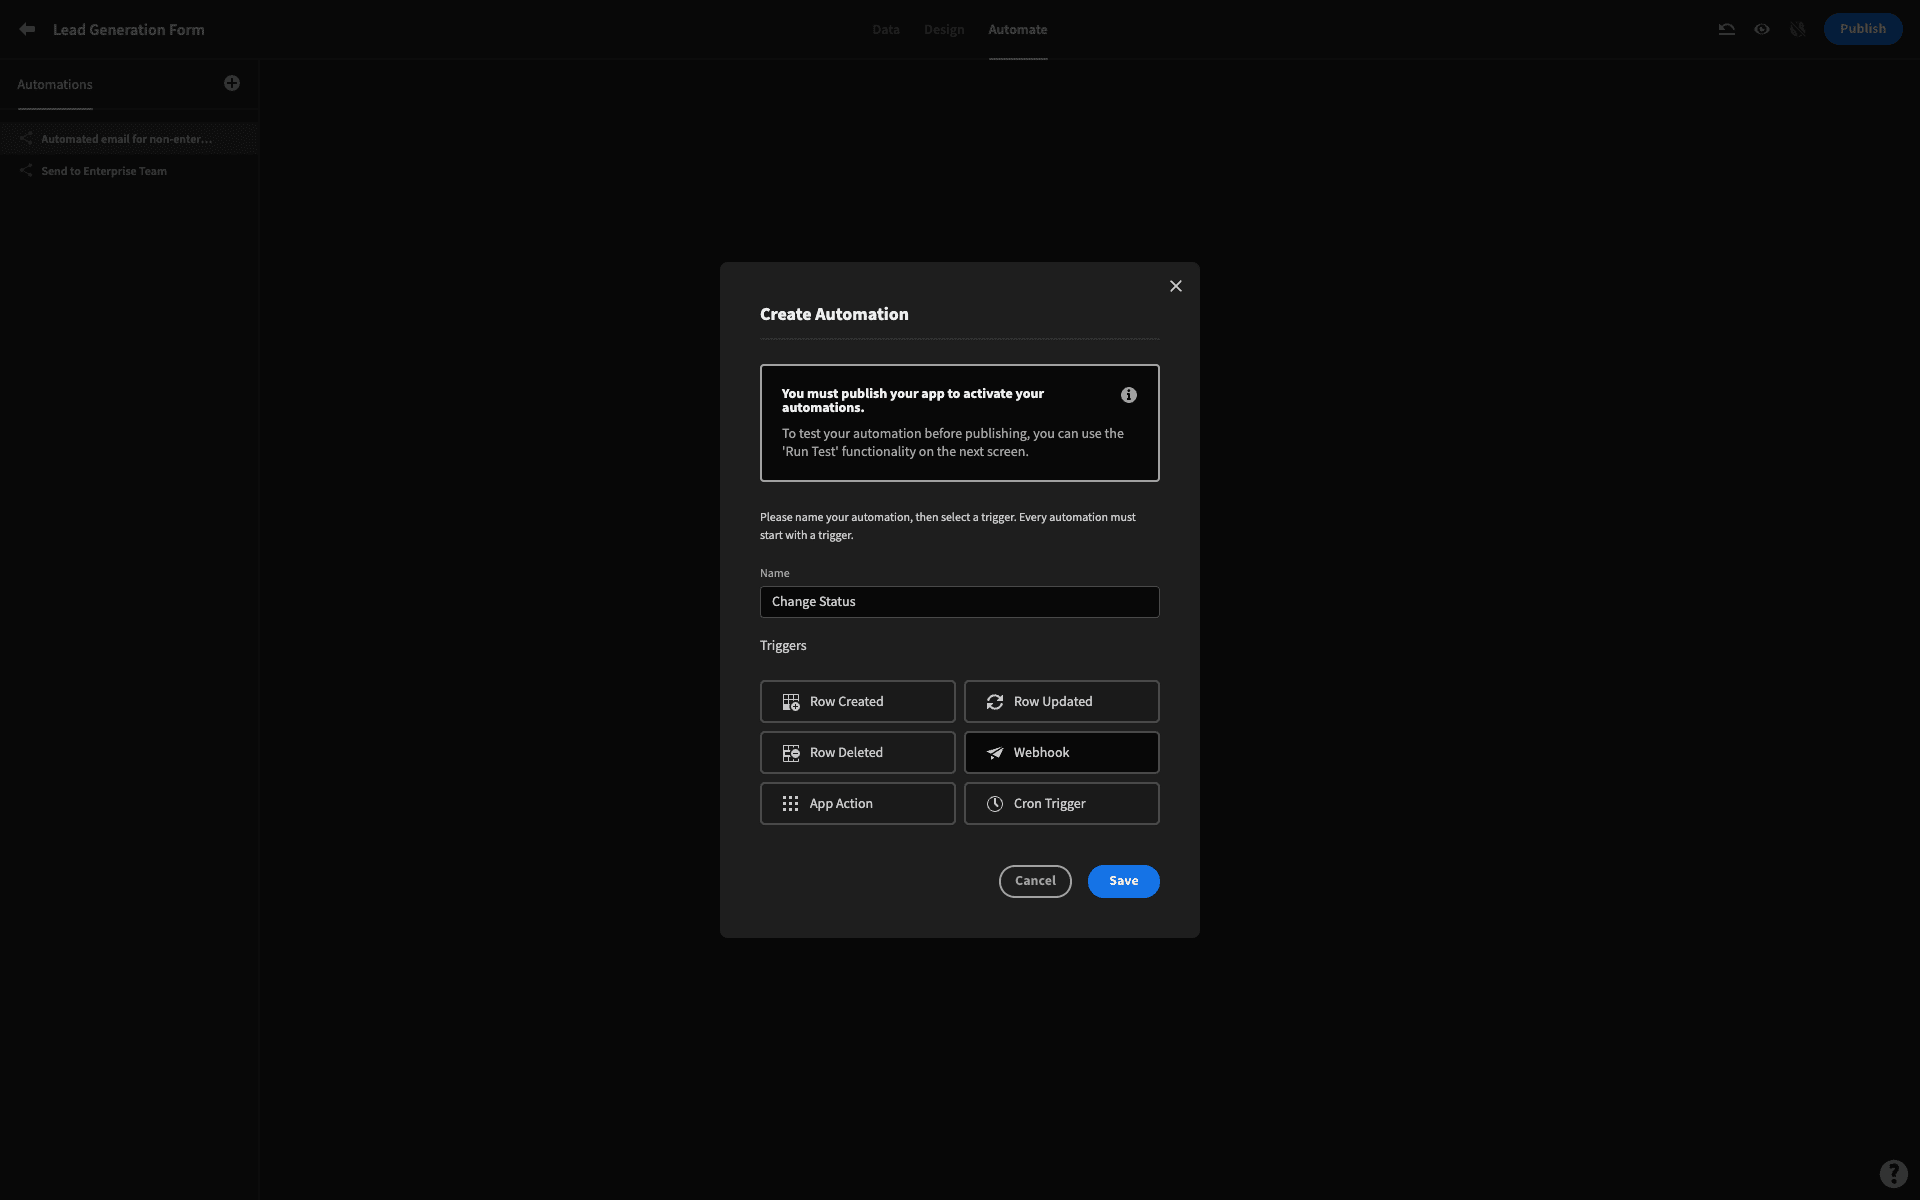Cancel the automation creation

coord(1035,881)
